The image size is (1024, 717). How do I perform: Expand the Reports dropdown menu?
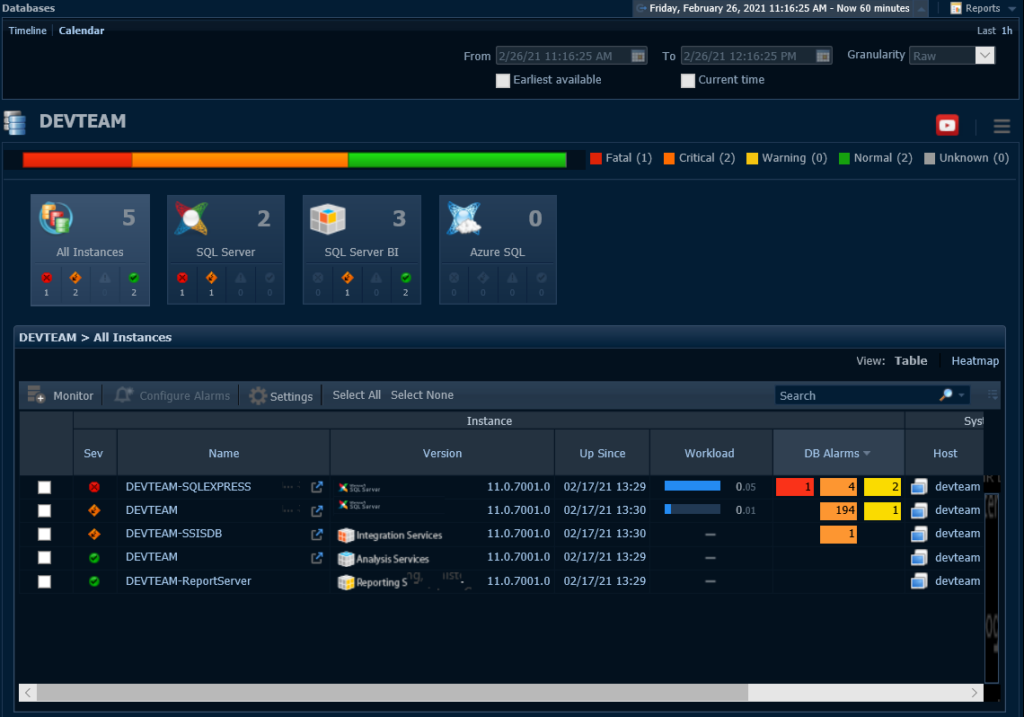click(1012, 8)
